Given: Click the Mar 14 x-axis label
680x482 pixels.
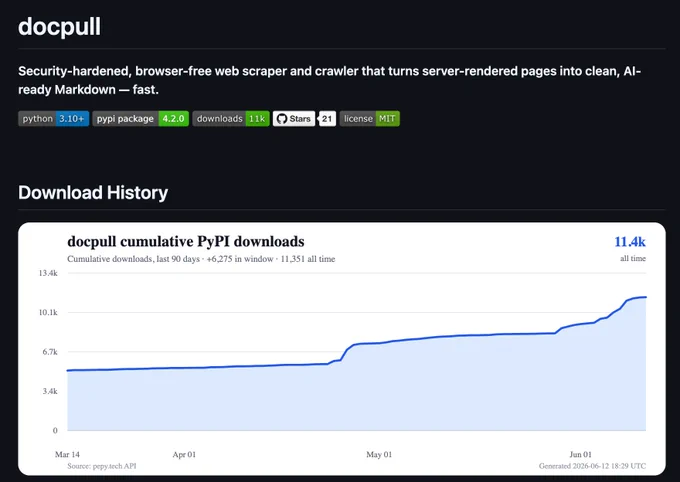Looking at the screenshot, I should click(x=67, y=454).
